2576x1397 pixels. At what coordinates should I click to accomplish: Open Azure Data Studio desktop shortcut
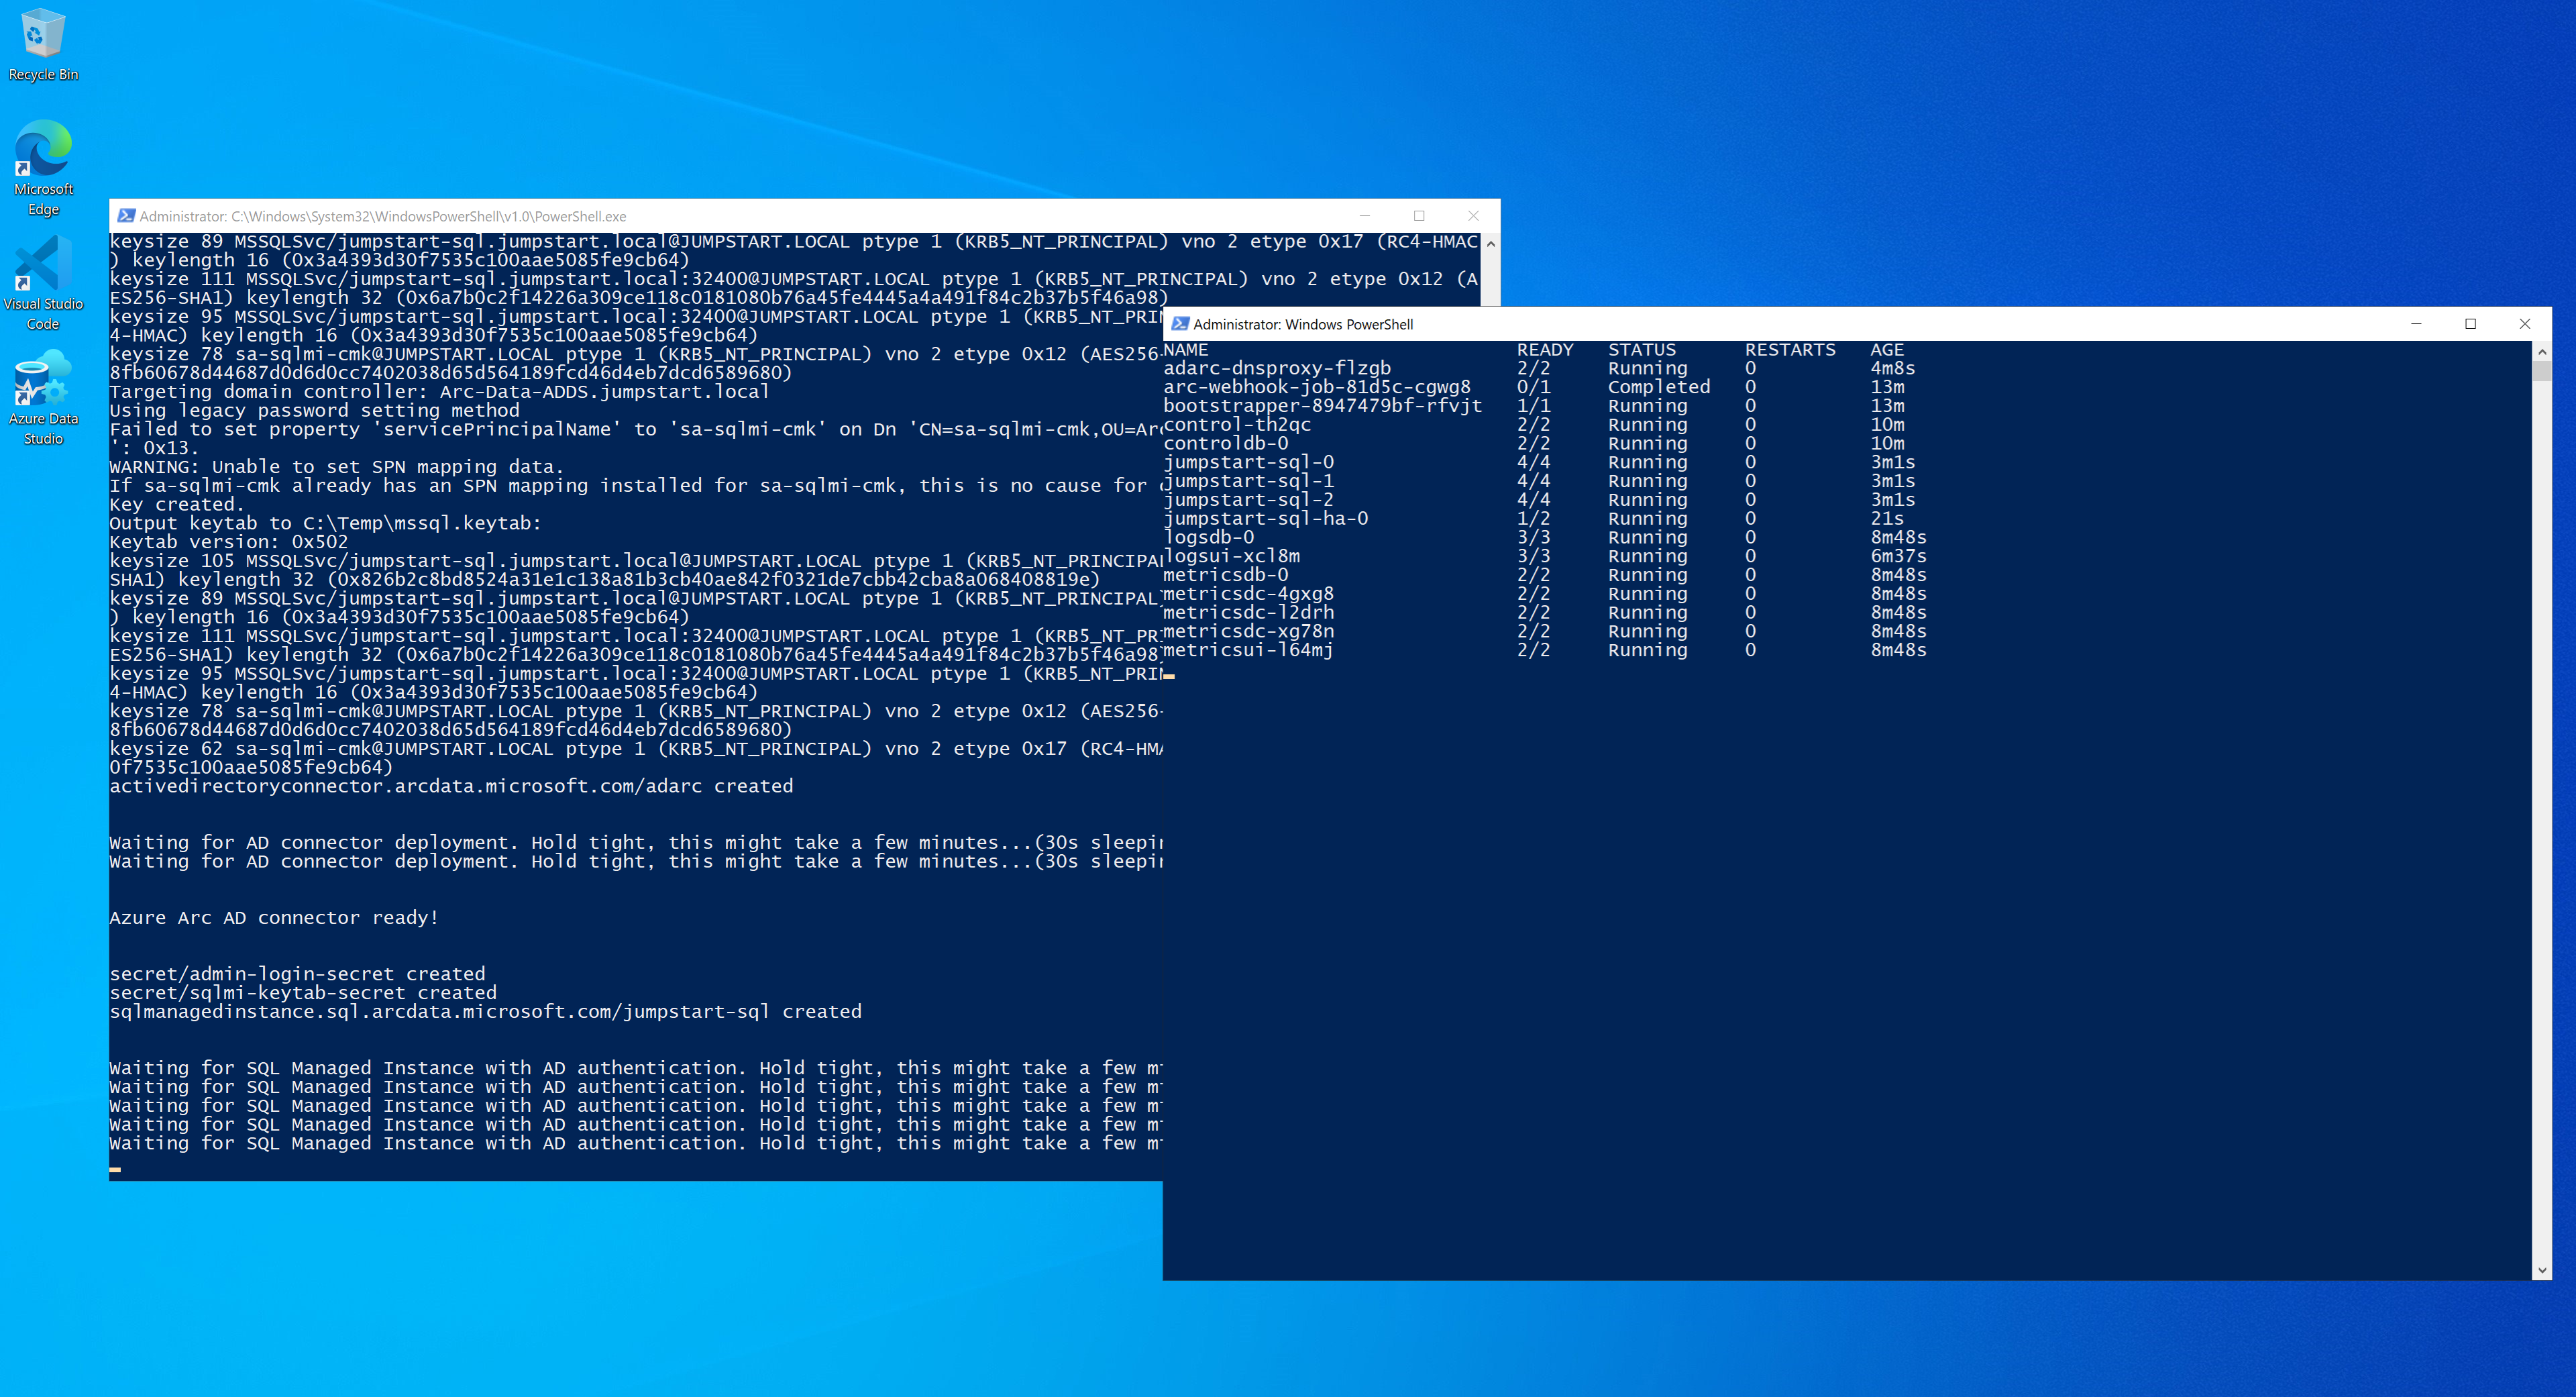(43, 397)
